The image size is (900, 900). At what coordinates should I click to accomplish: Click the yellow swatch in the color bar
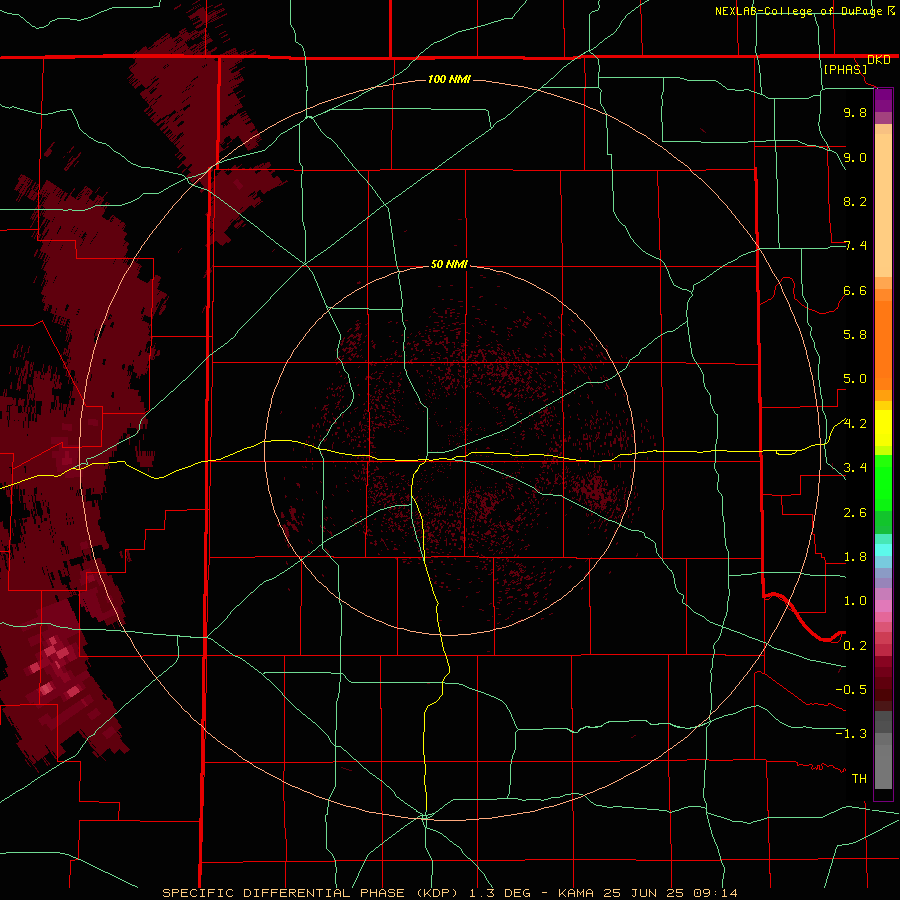tap(883, 428)
